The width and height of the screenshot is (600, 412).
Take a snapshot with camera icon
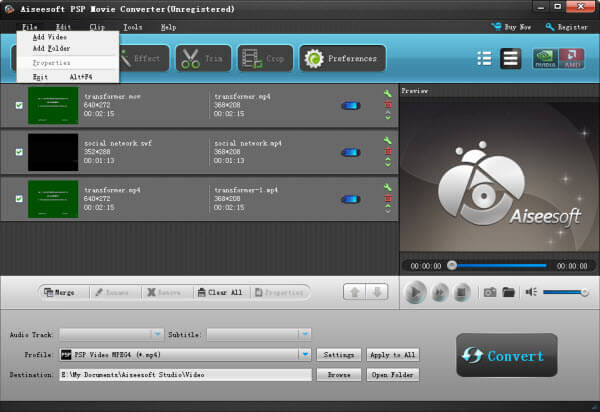click(x=490, y=293)
